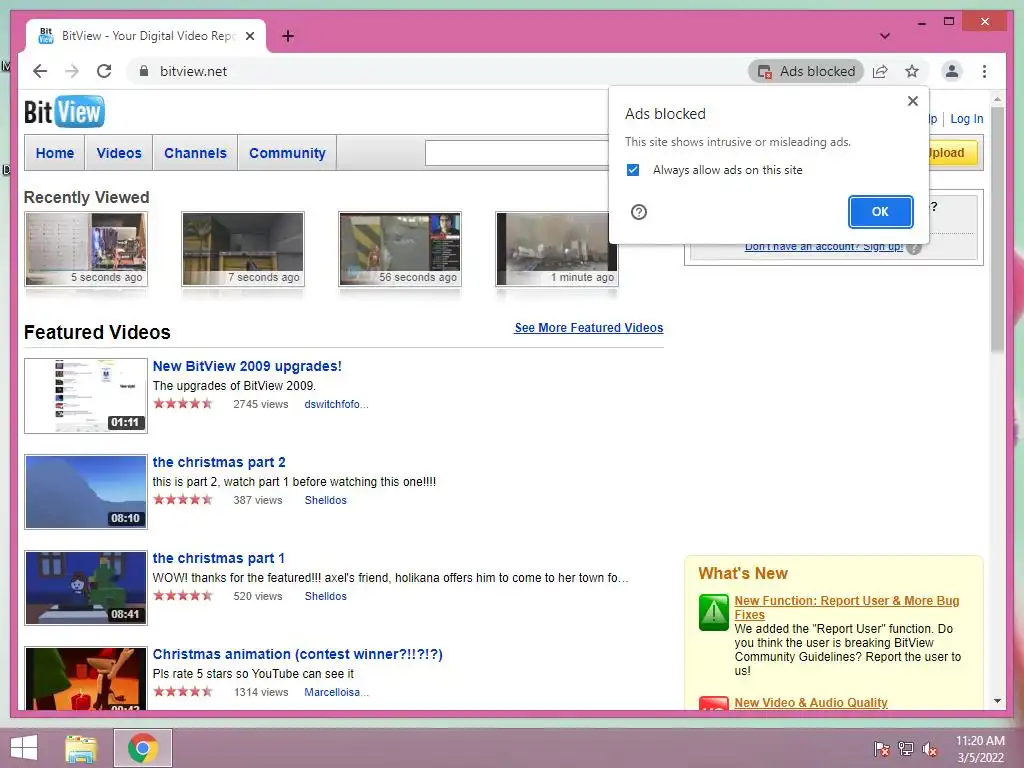Open the Community tab

point(287,153)
